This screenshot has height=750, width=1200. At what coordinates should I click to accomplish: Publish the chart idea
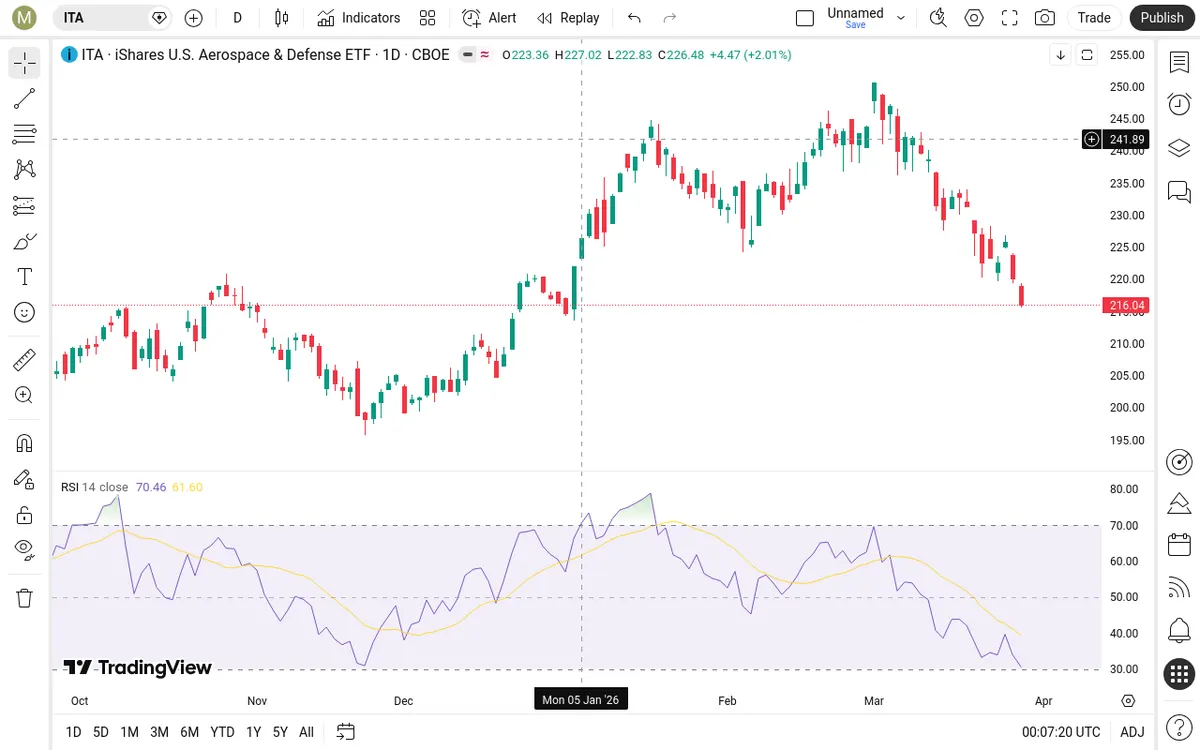click(x=1162, y=18)
